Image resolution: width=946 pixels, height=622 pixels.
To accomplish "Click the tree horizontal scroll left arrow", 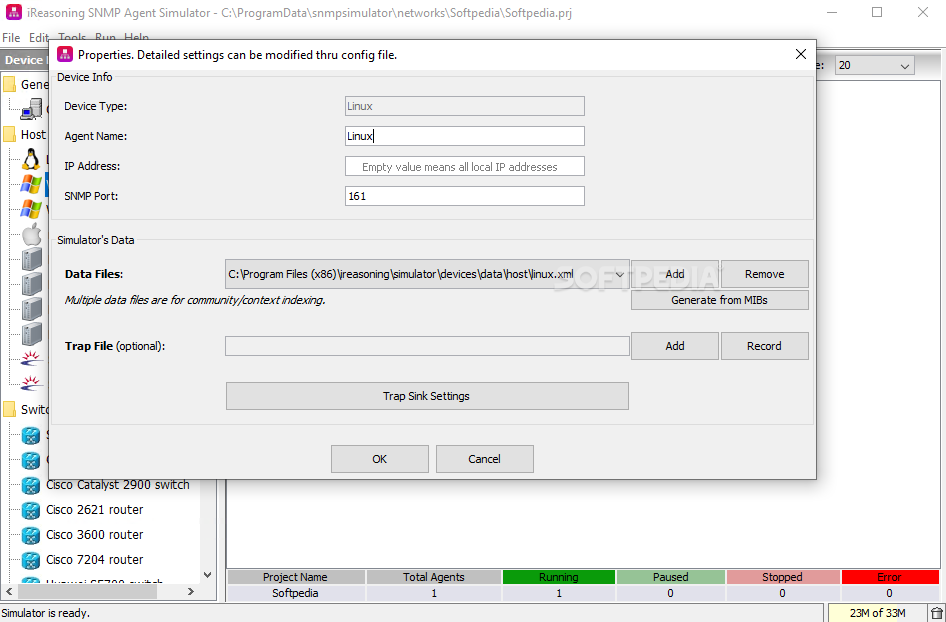I will (7, 592).
